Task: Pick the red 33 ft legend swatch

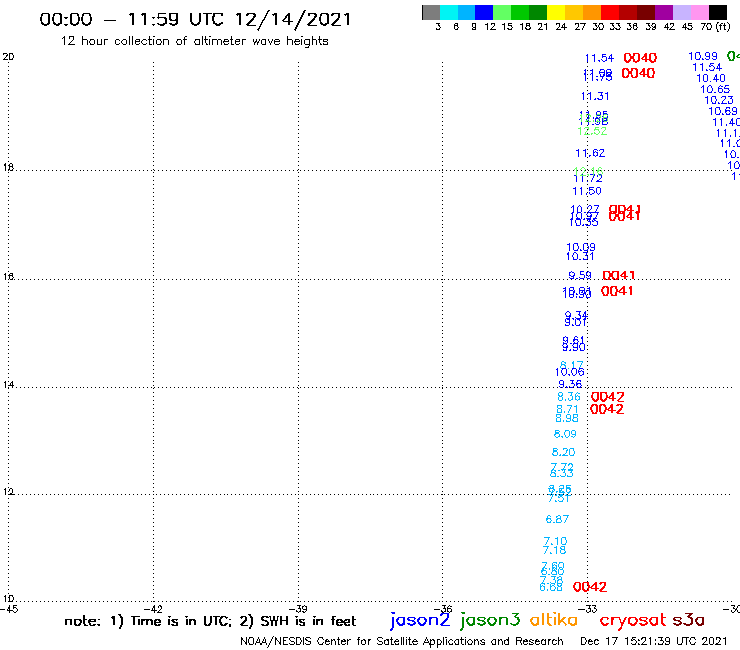Action: 610,12
